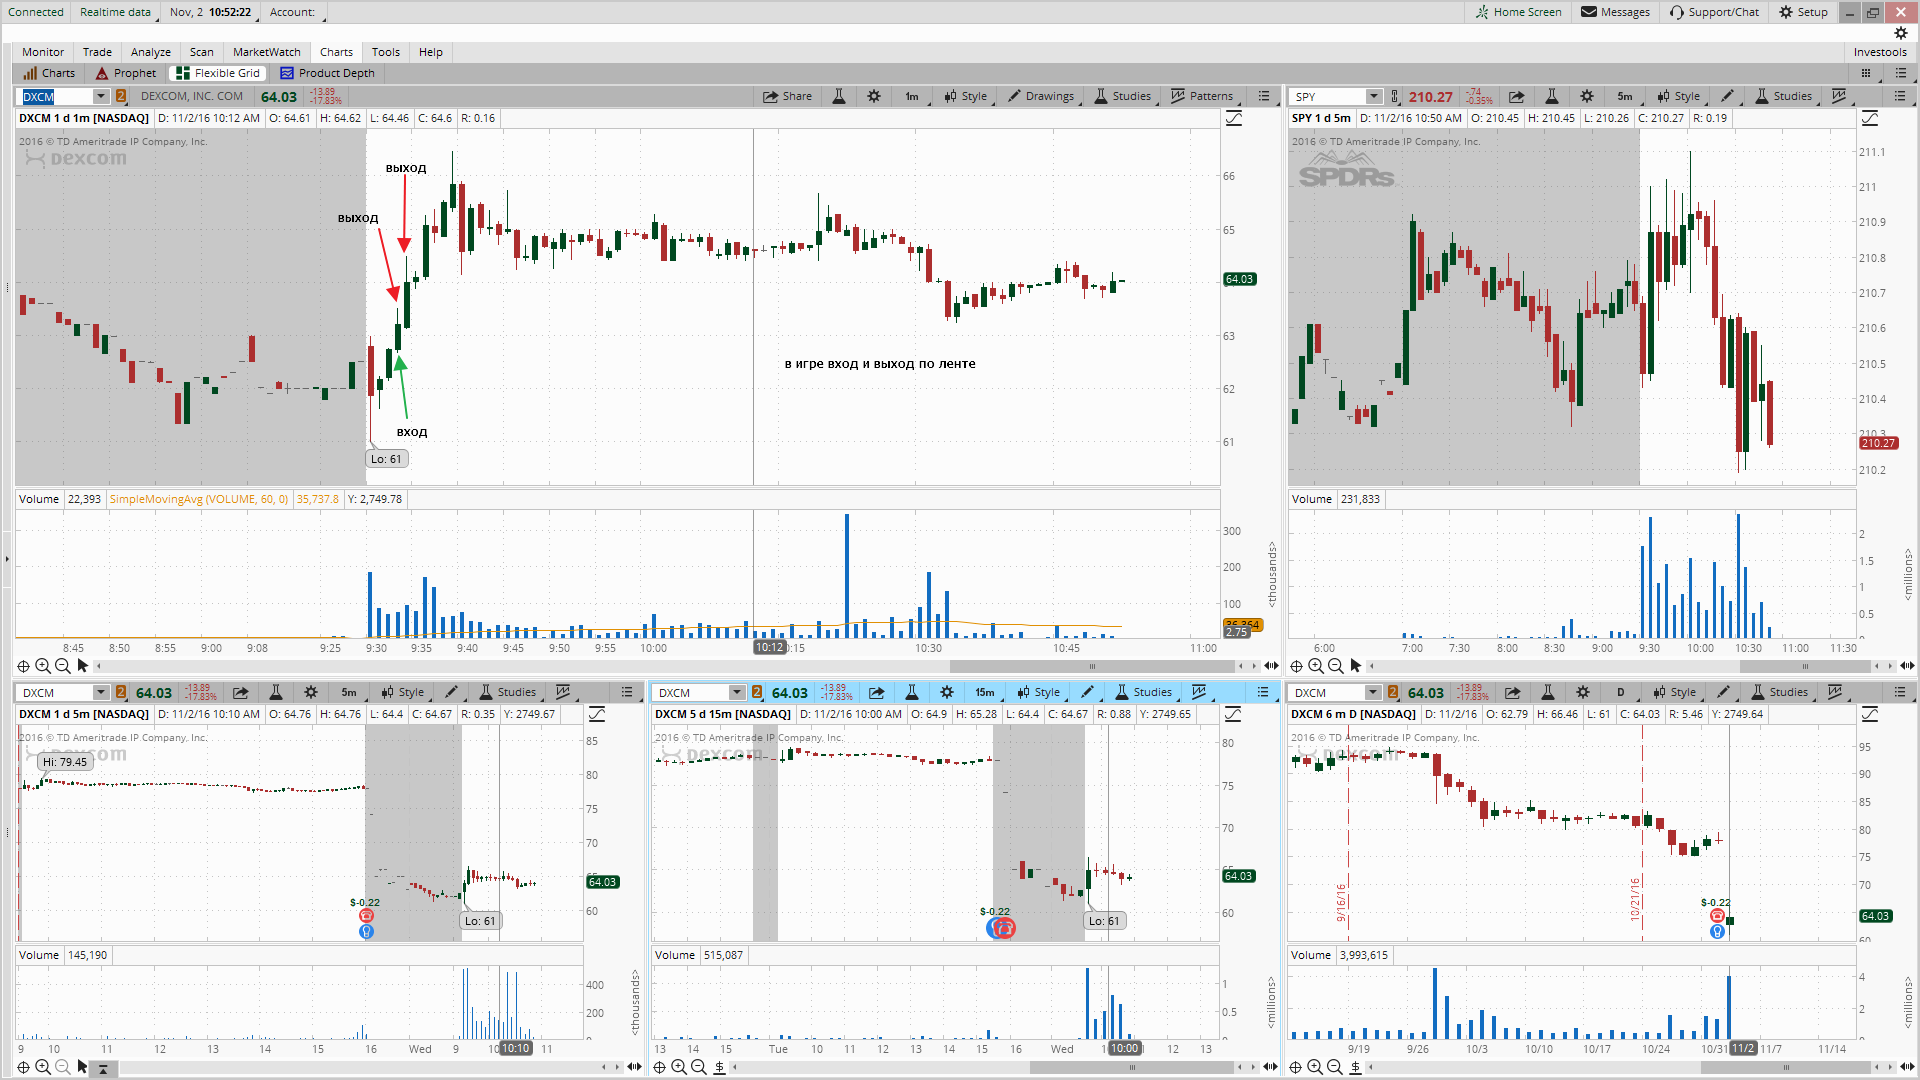Image resolution: width=1920 pixels, height=1080 pixels.
Task: Open the SPY symbol dropdown
Action: point(1374,96)
